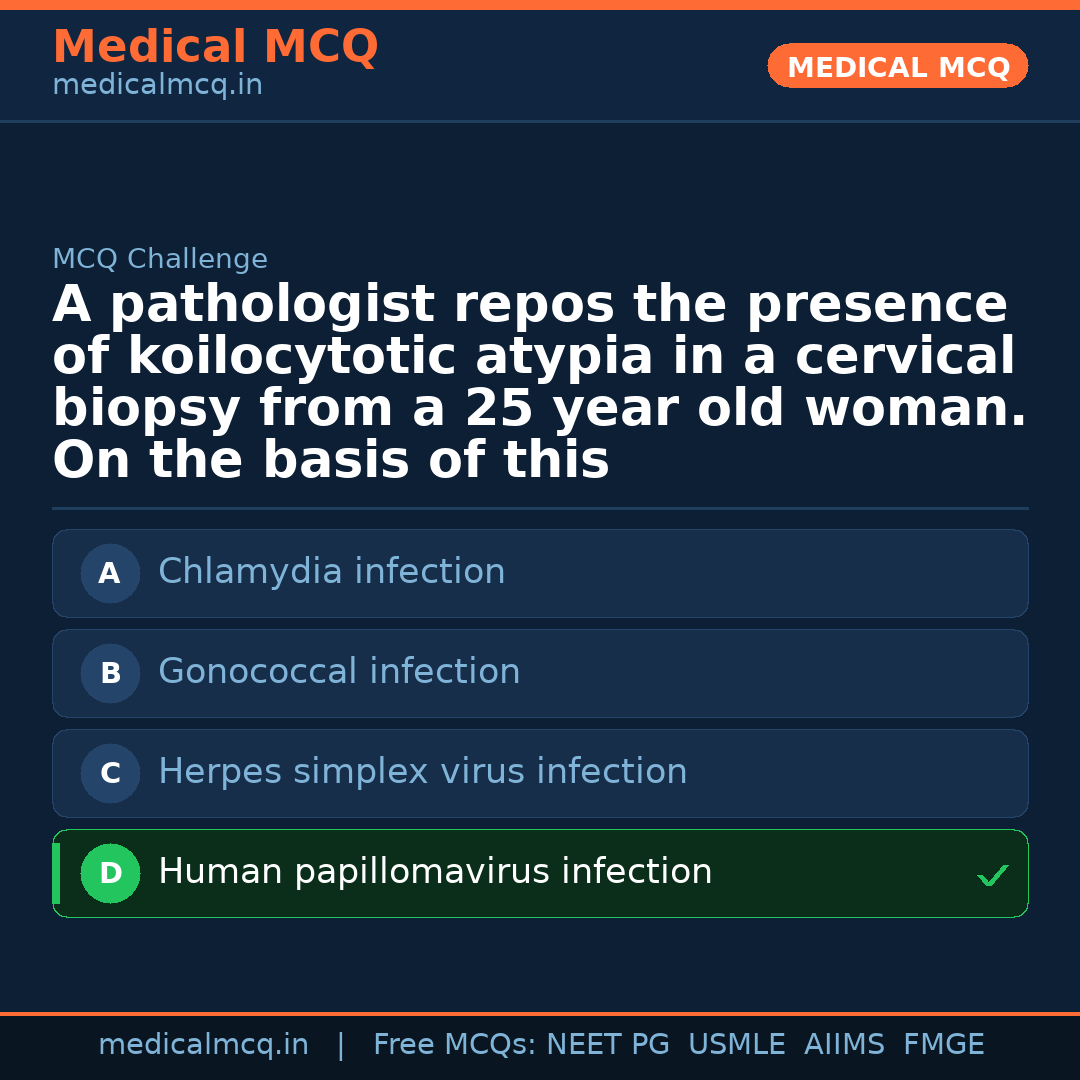The width and height of the screenshot is (1080, 1080).
Task: Select the "Chlamydia infection" answer text
Action: pos(331,572)
